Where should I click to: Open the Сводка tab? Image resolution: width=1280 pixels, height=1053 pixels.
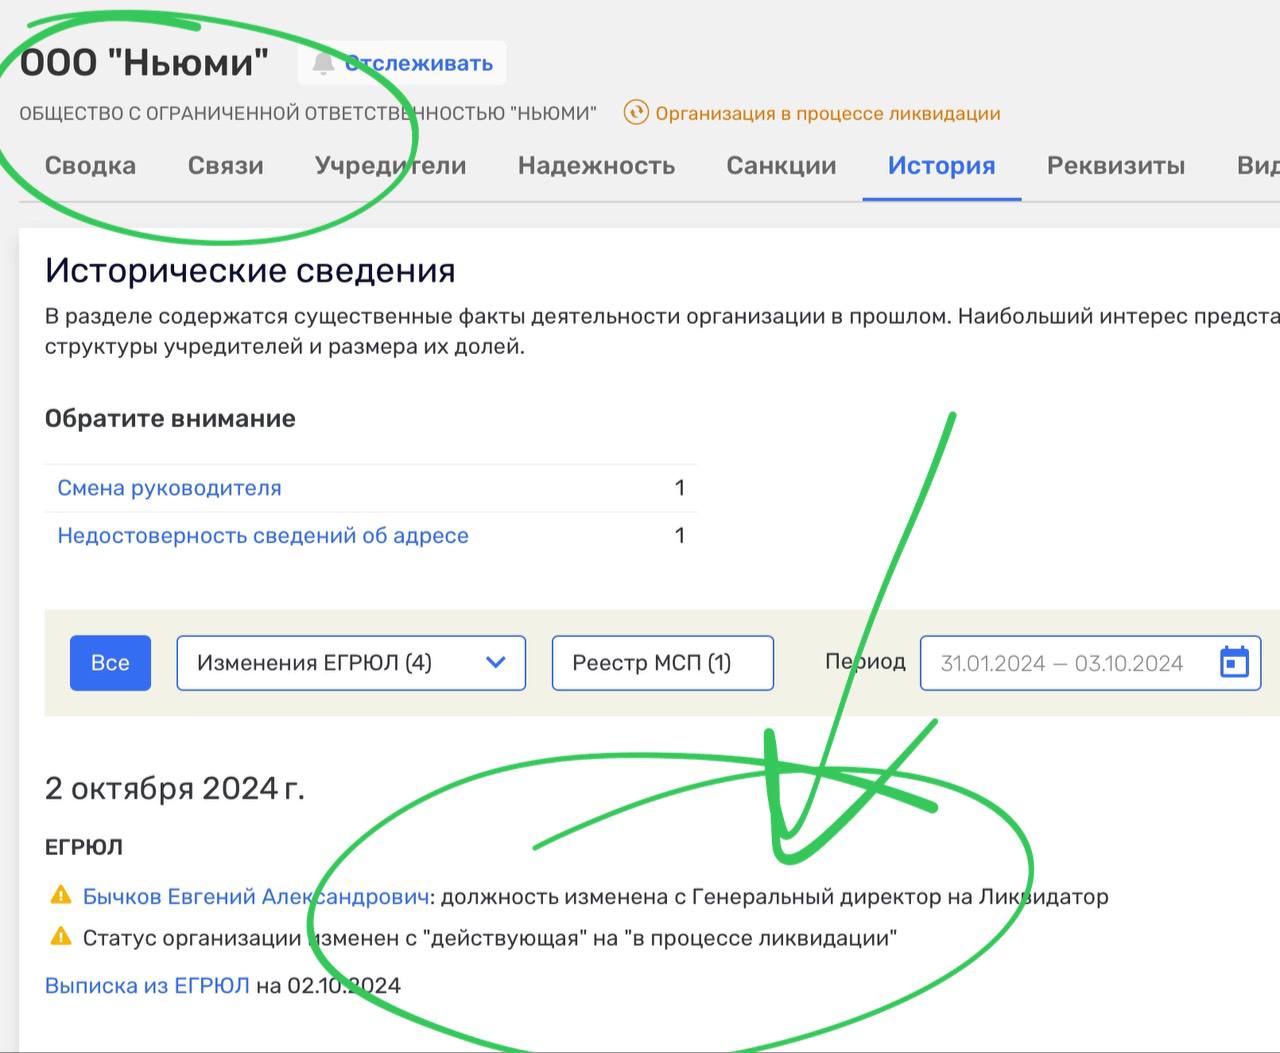point(90,166)
